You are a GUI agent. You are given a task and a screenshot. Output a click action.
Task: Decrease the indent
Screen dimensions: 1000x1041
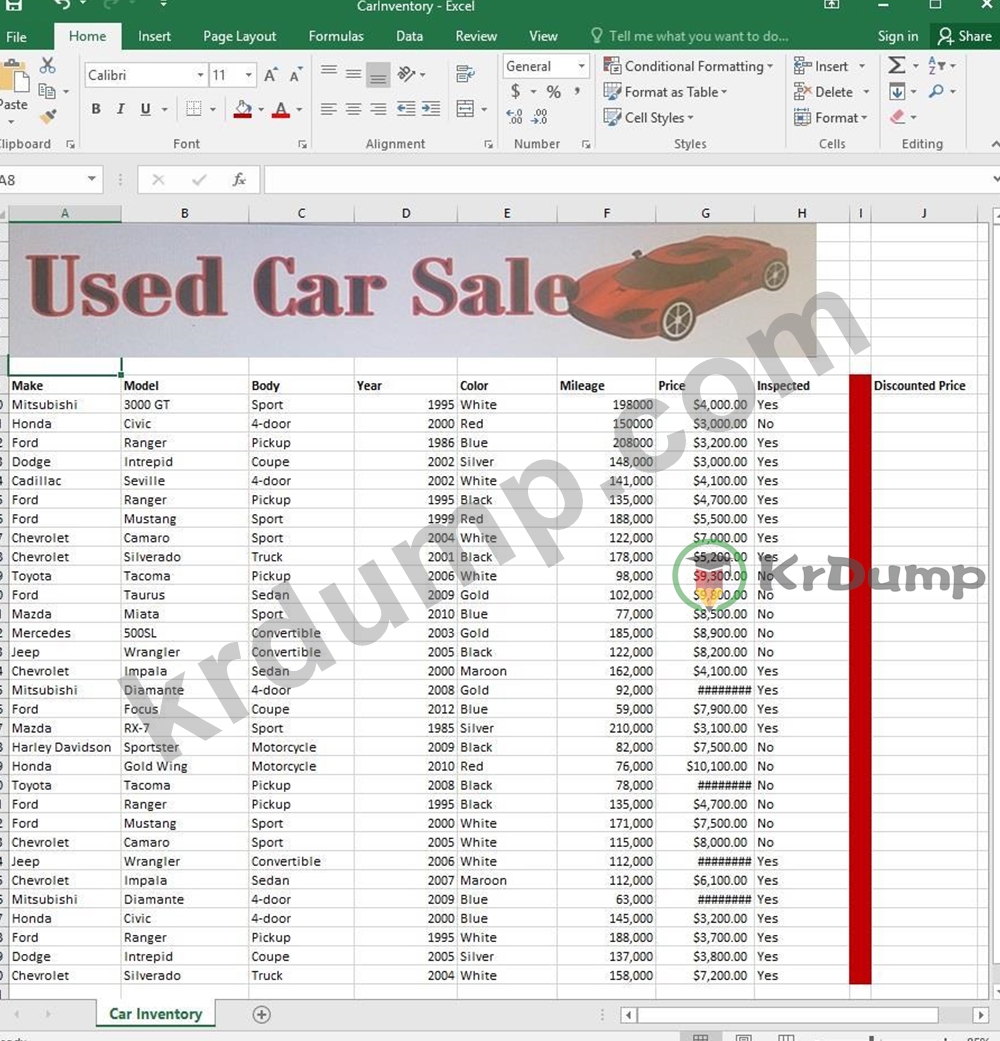click(406, 109)
